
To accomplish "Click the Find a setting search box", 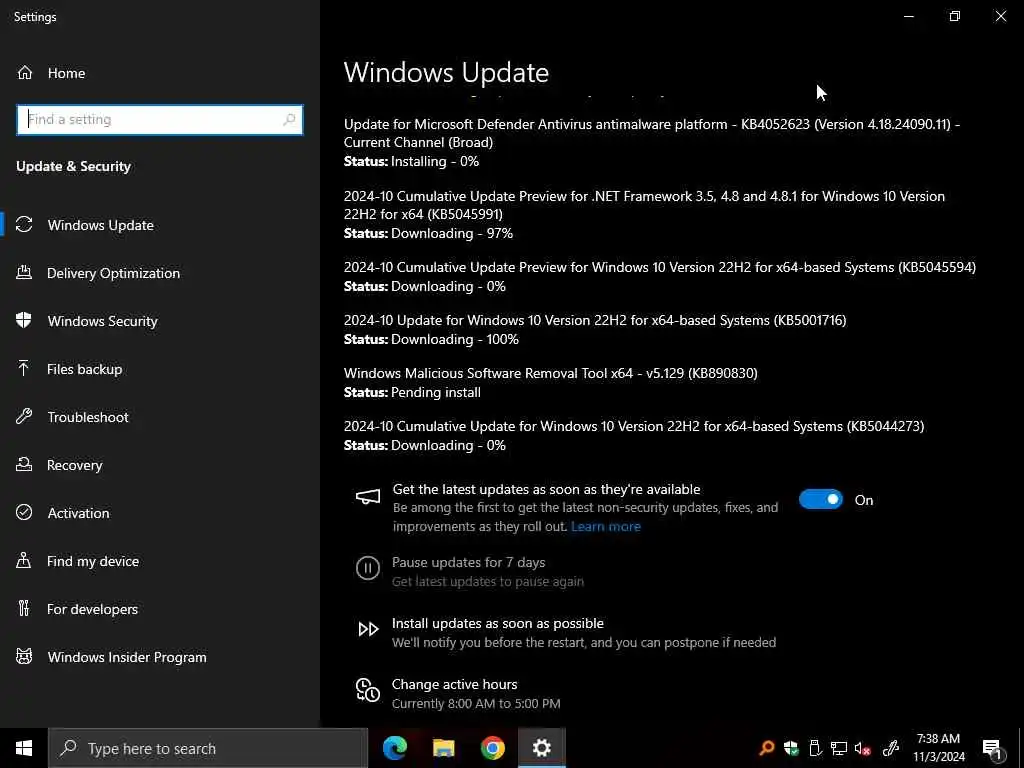I will tap(159, 120).
